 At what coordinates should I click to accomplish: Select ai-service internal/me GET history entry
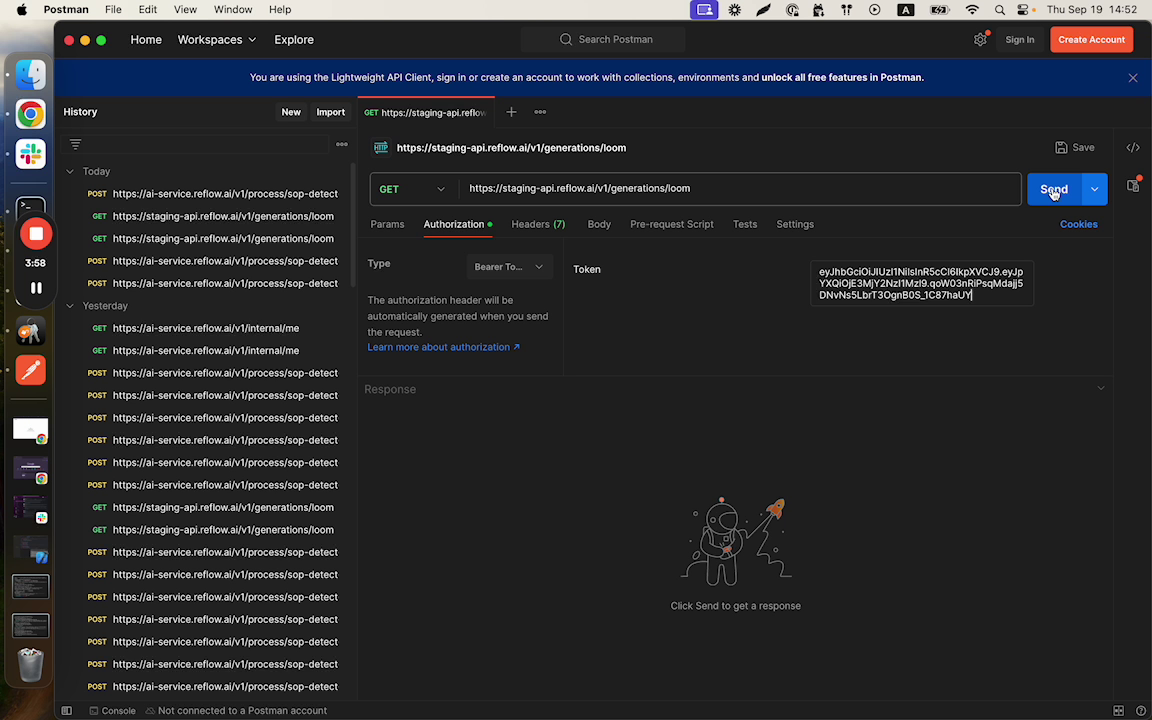click(205, 328)
